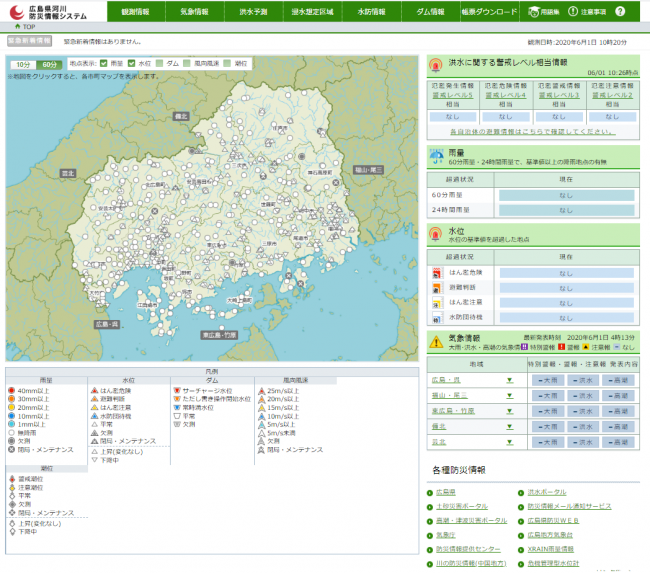Click the green bullet icon beside 土砂災害ポータル
The width and height of the screenshot is (650, 573).
point(430,507)
